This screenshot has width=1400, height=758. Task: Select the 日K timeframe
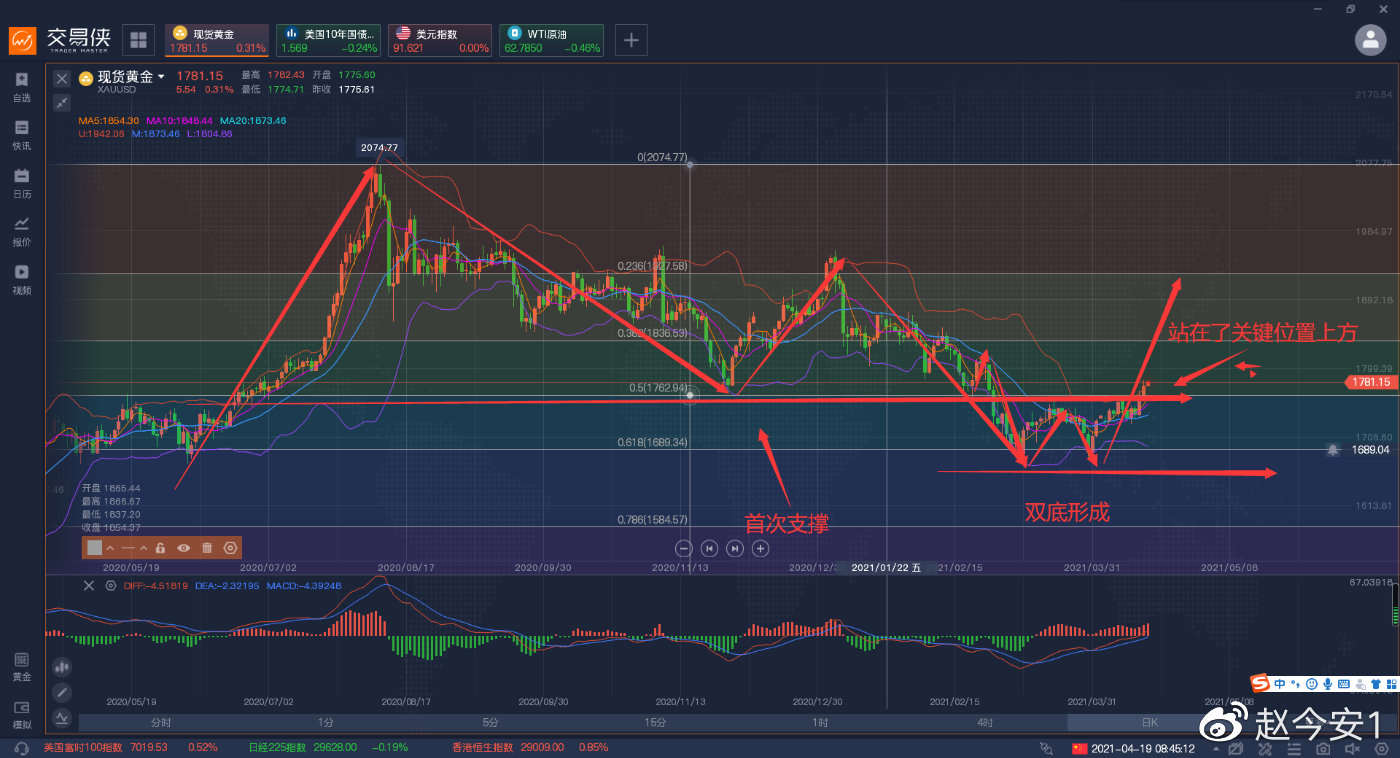tap(1150, 722)
